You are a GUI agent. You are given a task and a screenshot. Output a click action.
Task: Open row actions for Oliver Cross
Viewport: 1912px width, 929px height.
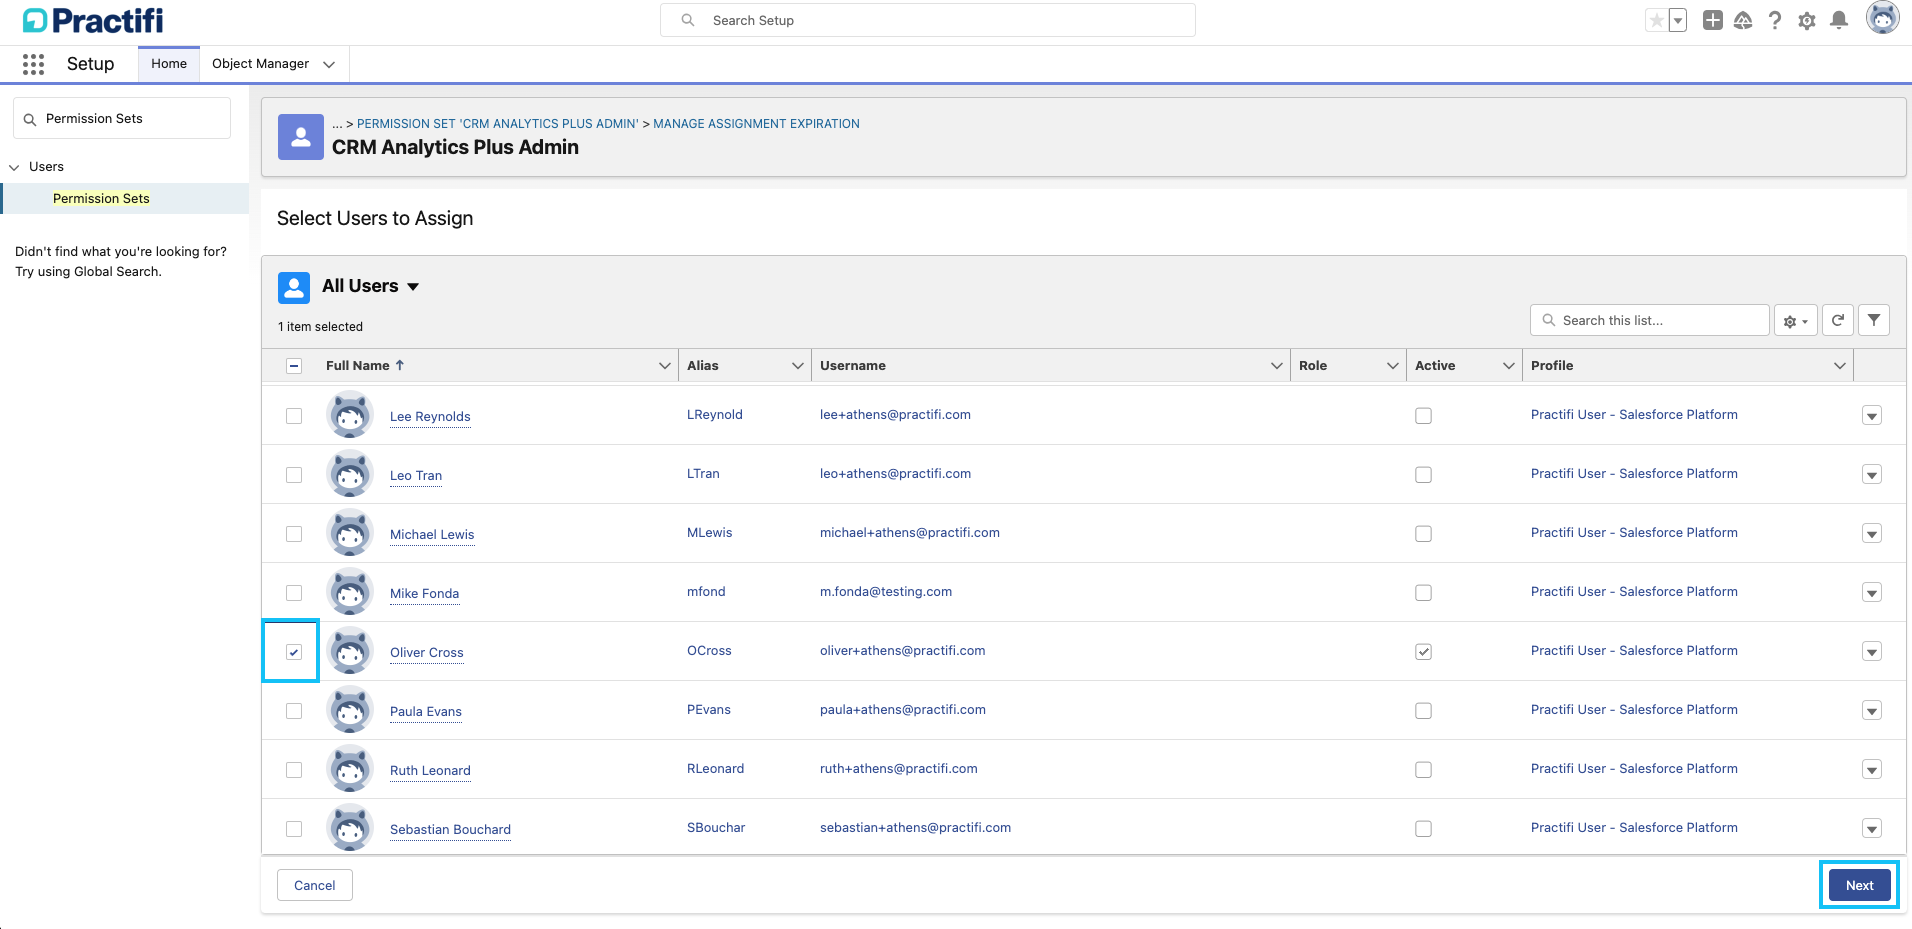pos(1872,652)
